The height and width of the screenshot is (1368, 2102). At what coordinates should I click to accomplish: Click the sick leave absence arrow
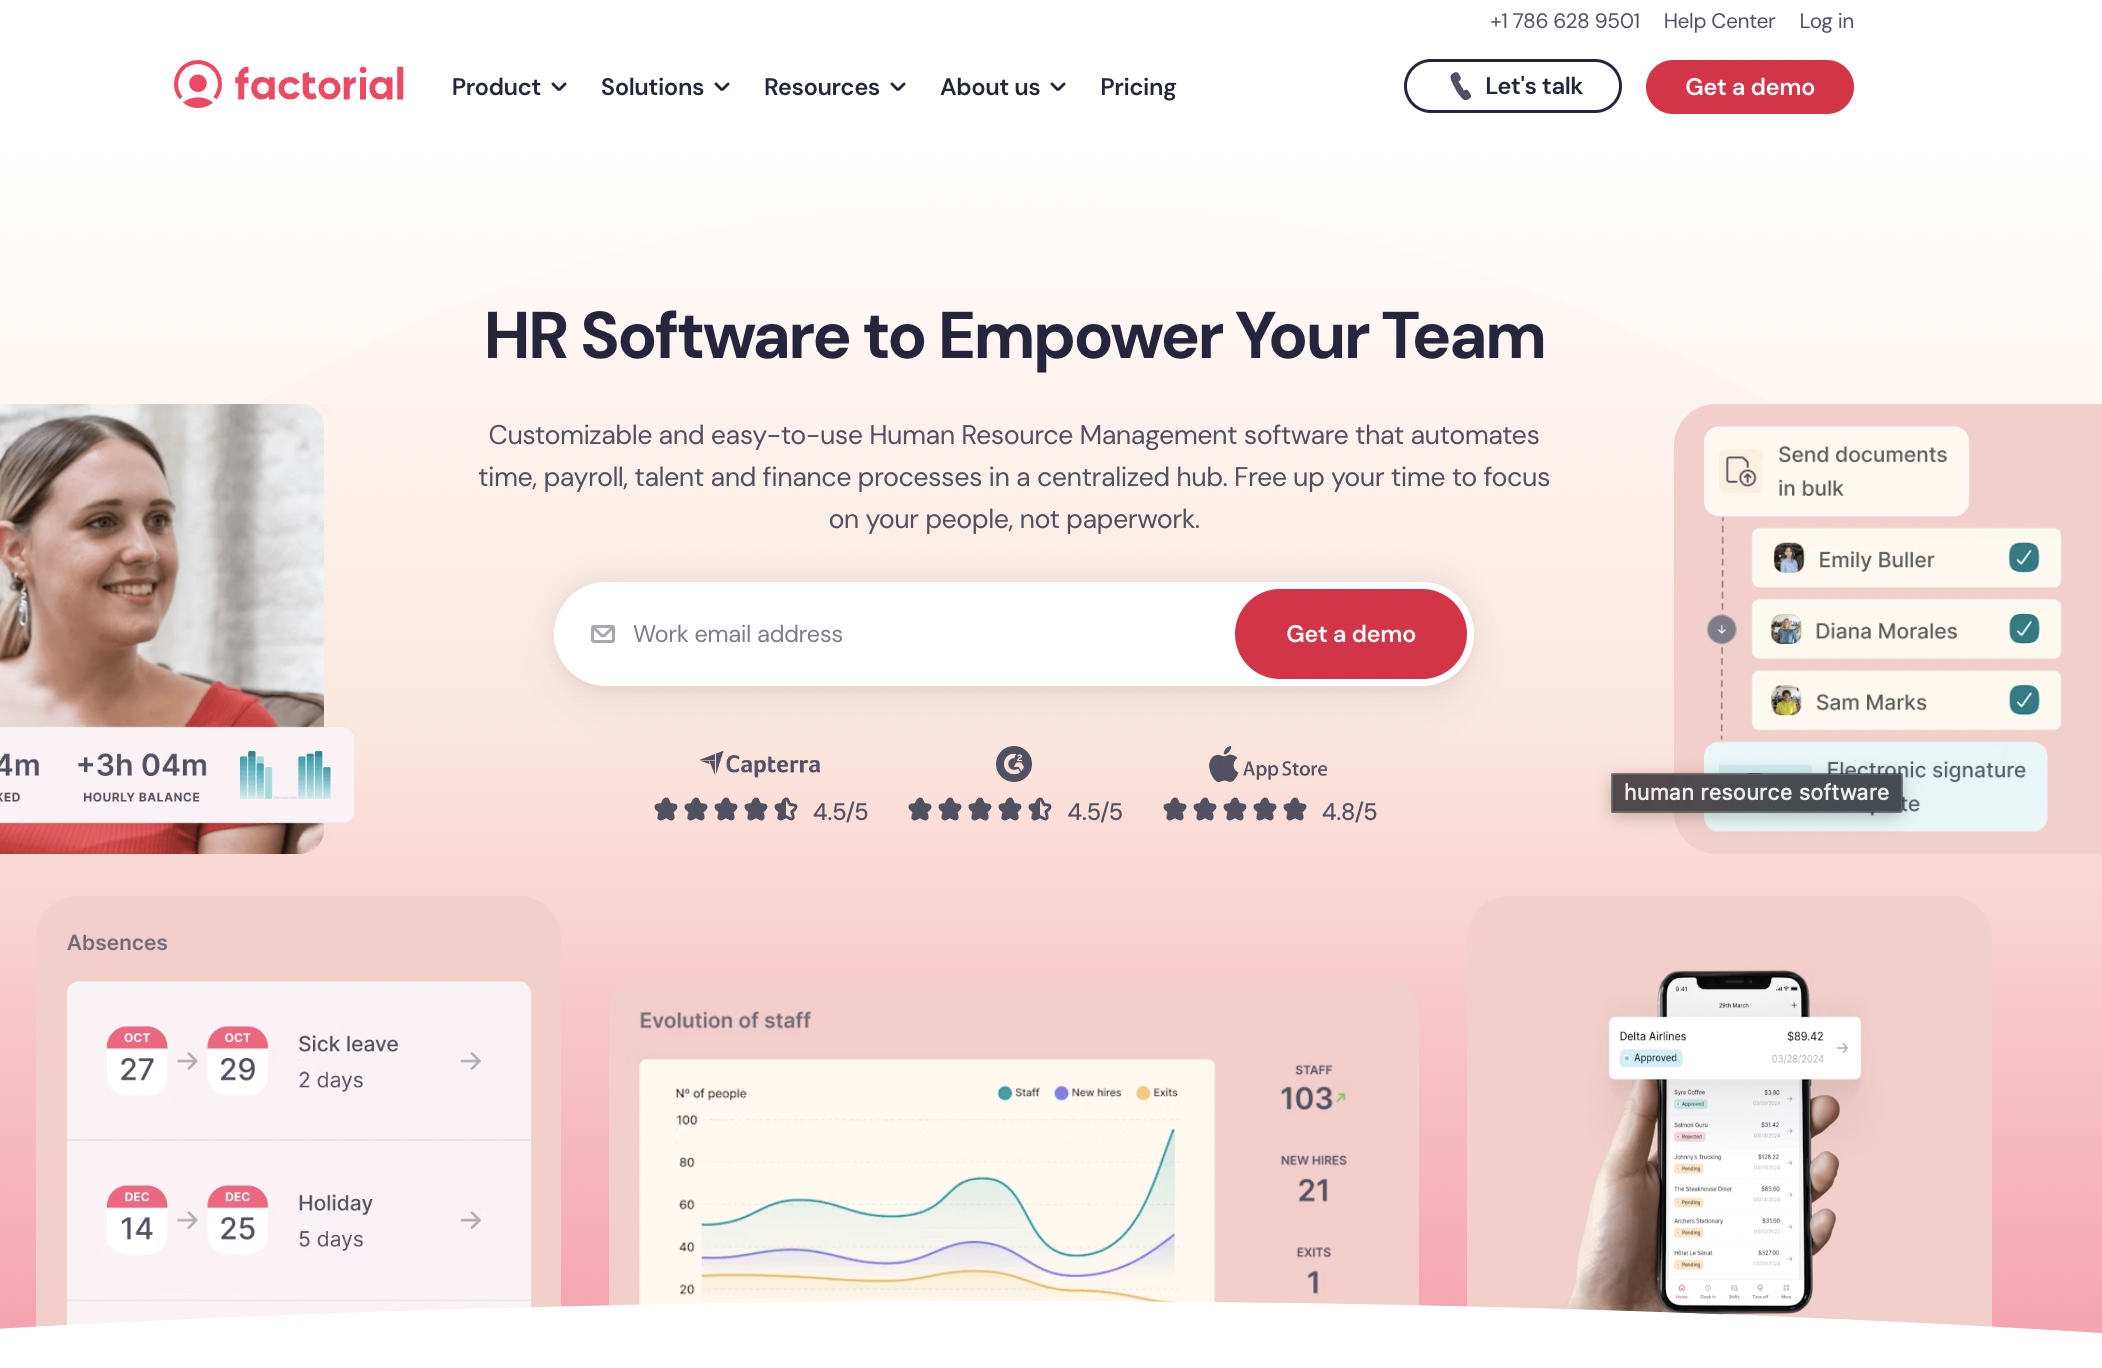pos(472,1060)
